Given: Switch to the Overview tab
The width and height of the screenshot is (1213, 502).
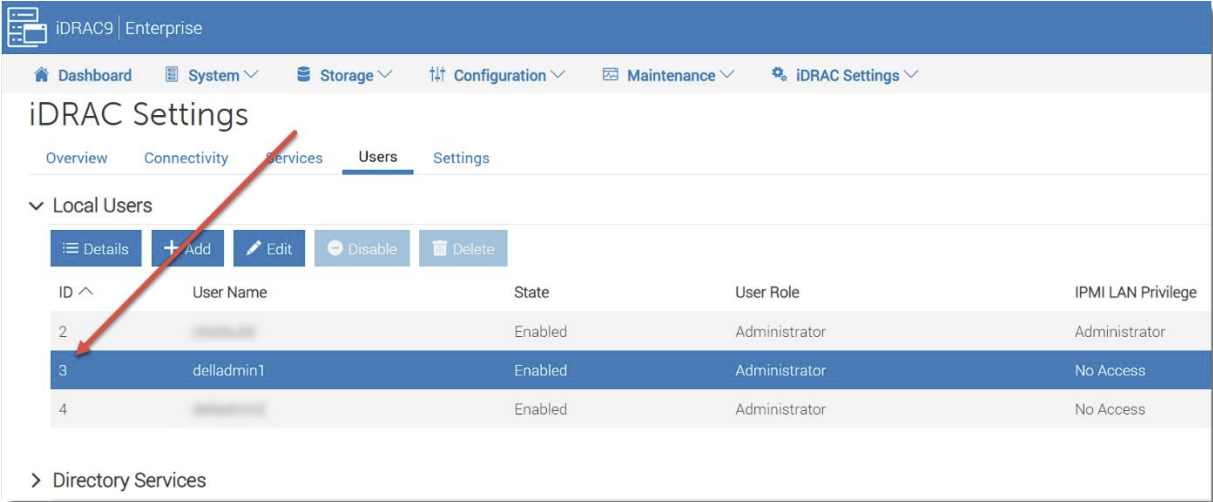Looking at the screenshot, I should click(x=77, y=158).
